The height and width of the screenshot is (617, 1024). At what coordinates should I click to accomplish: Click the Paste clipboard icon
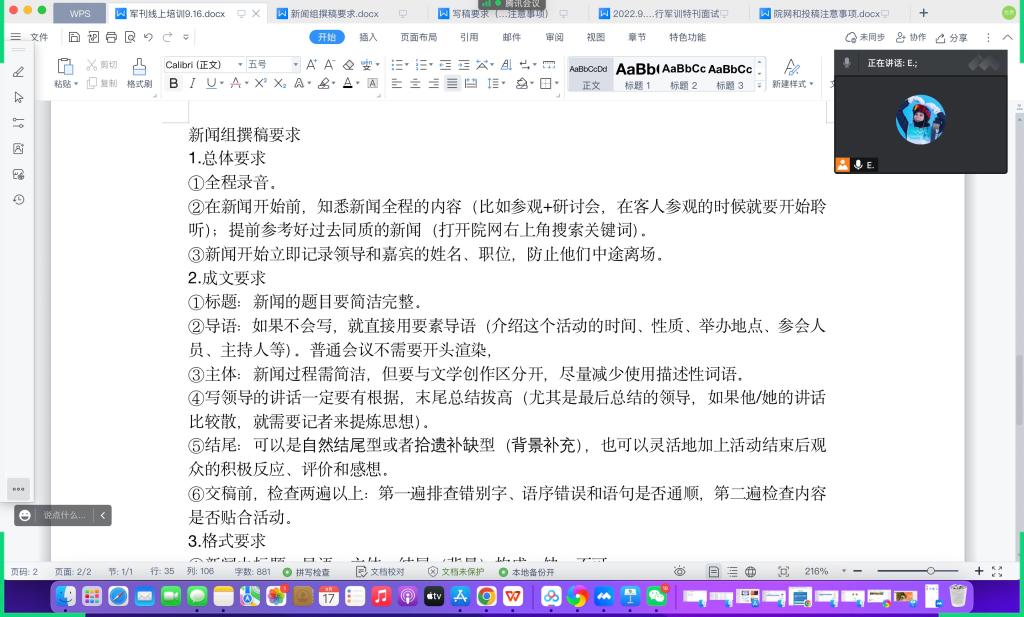[x=65, y=67]
